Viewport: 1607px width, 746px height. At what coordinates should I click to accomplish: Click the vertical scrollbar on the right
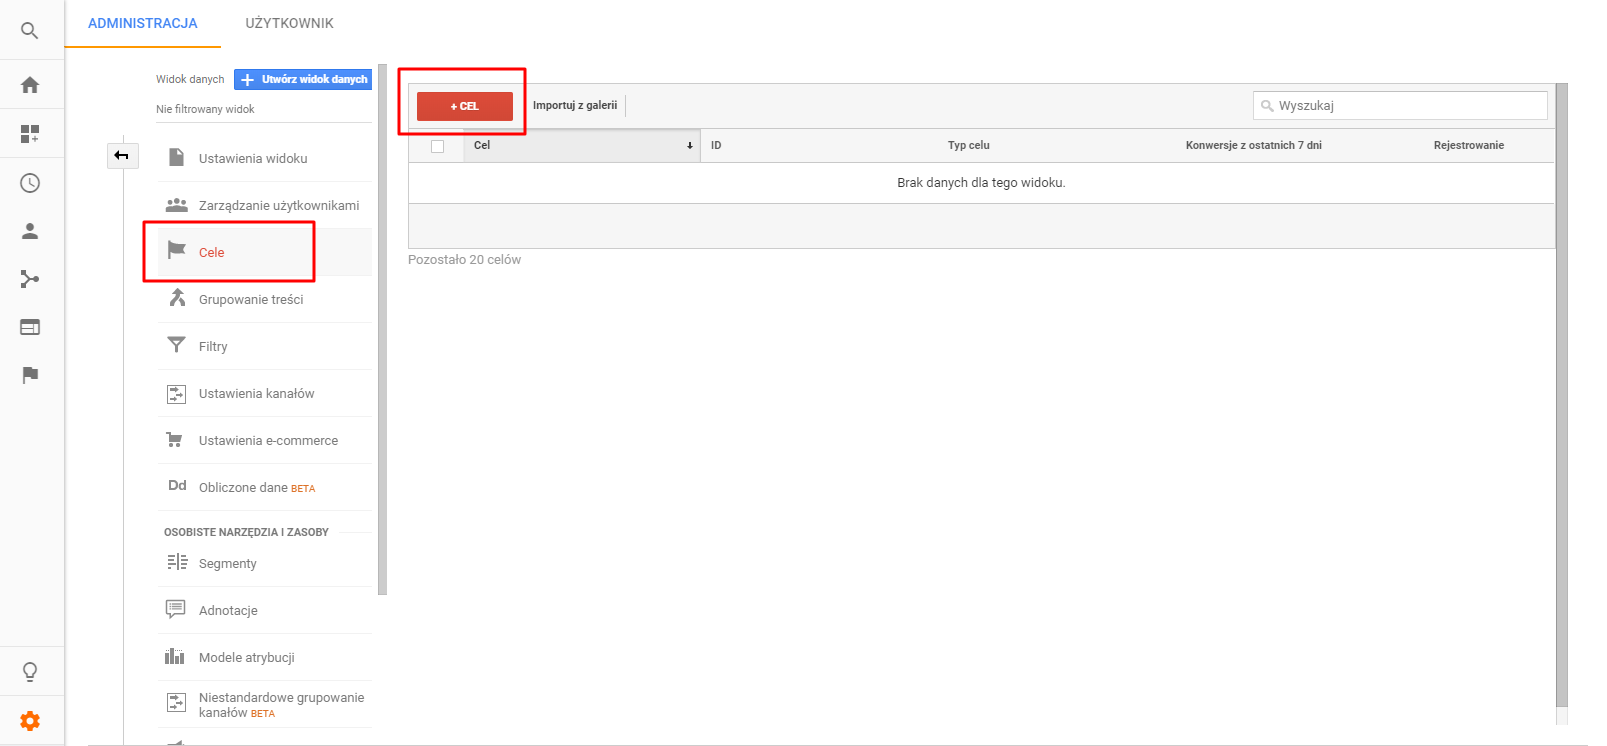1562,400
